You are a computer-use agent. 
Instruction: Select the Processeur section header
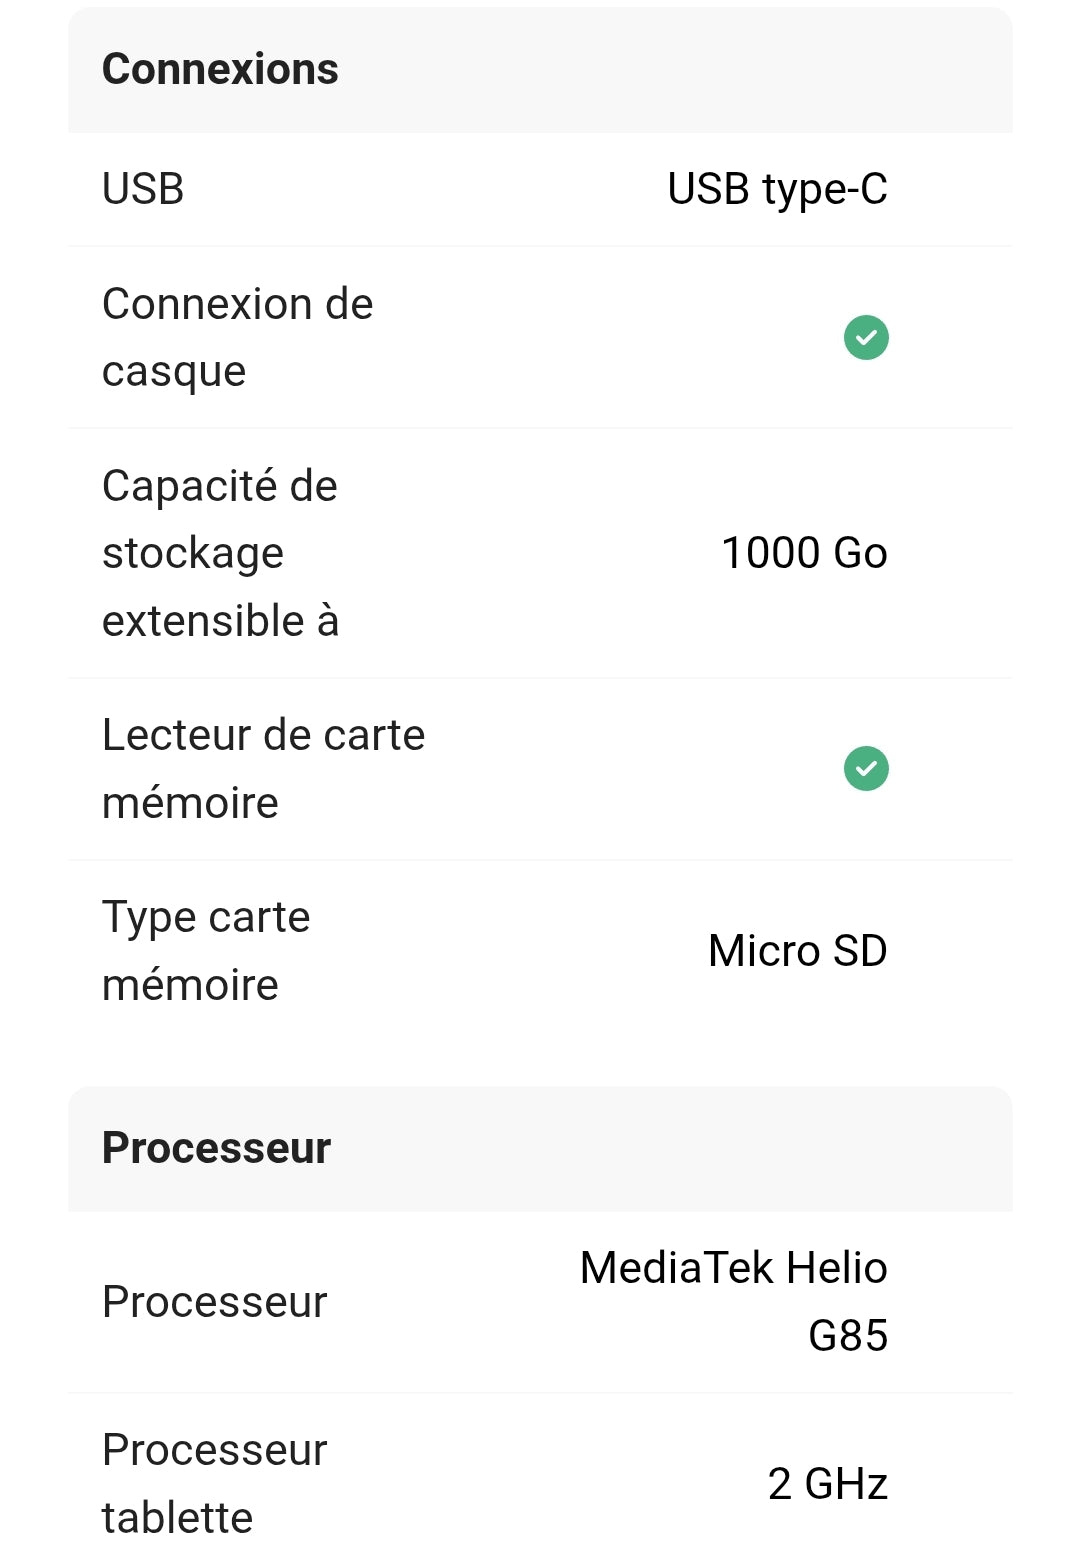pos(540,1149)
